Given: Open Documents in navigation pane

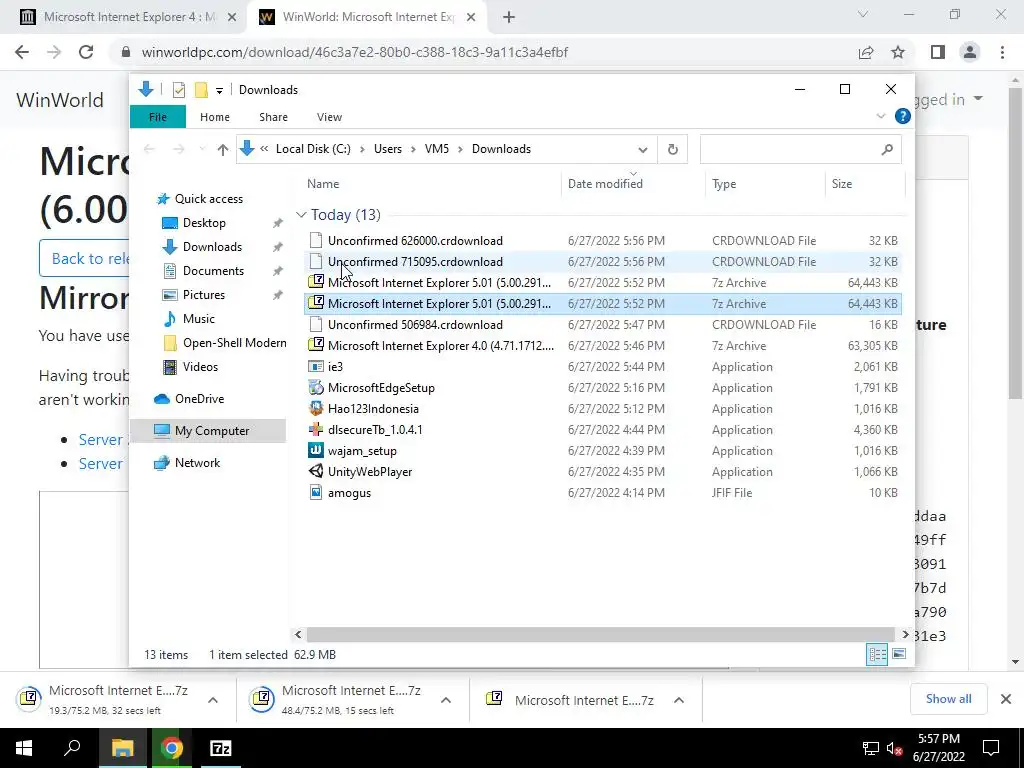Looking at the screenshot, I should pos(213,271).
